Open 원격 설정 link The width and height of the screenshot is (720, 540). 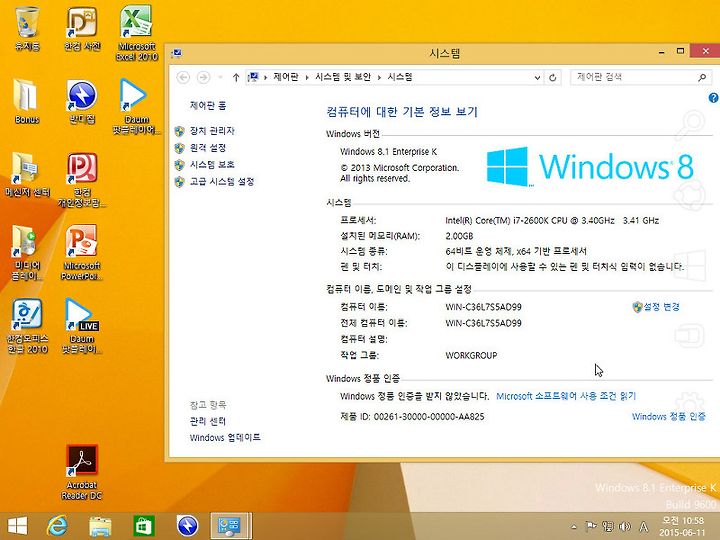coord(208,147)
